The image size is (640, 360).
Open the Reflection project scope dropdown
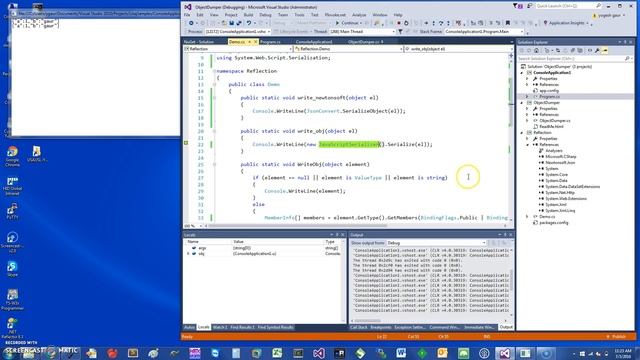click(x=238, y=49)
